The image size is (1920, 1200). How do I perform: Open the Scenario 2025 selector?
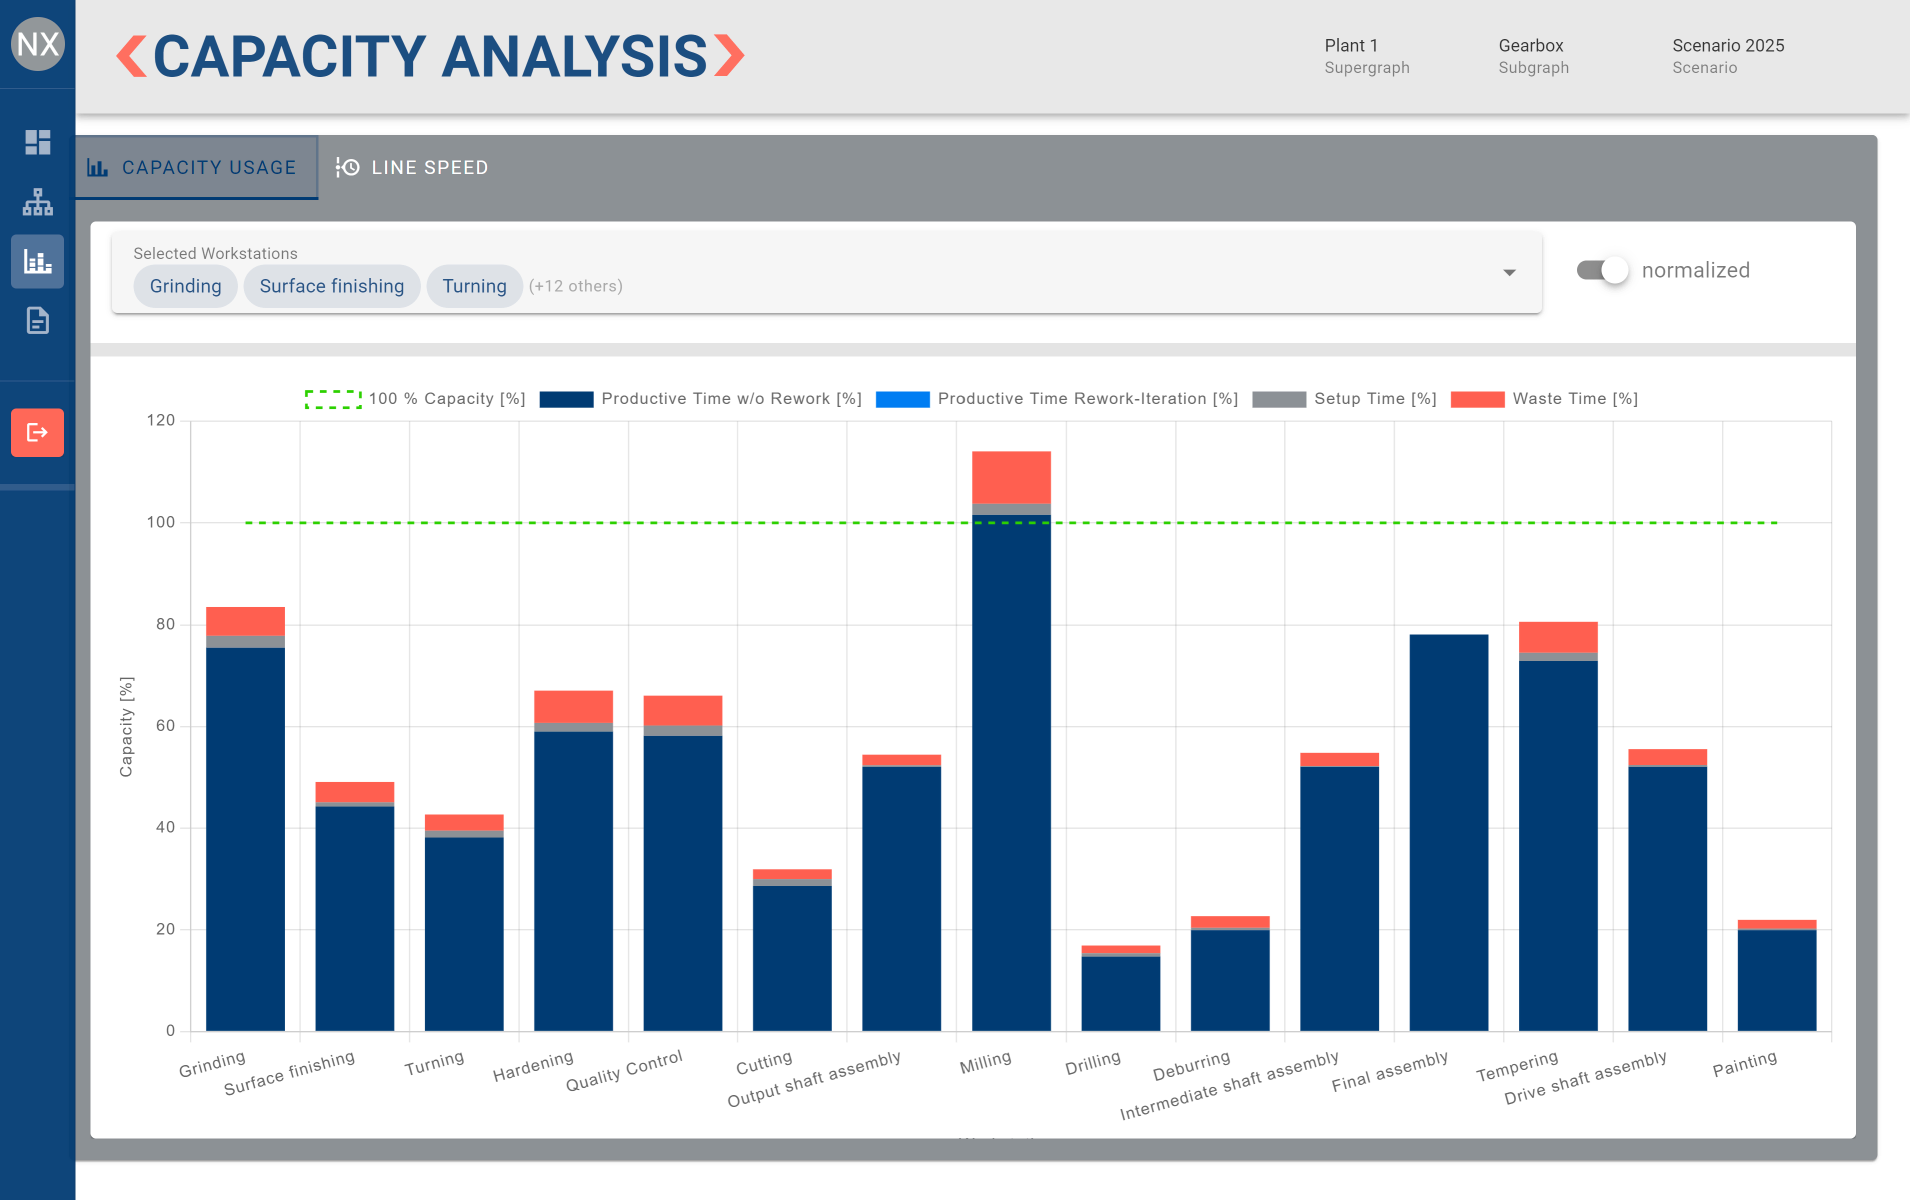tap(1727, 56)
